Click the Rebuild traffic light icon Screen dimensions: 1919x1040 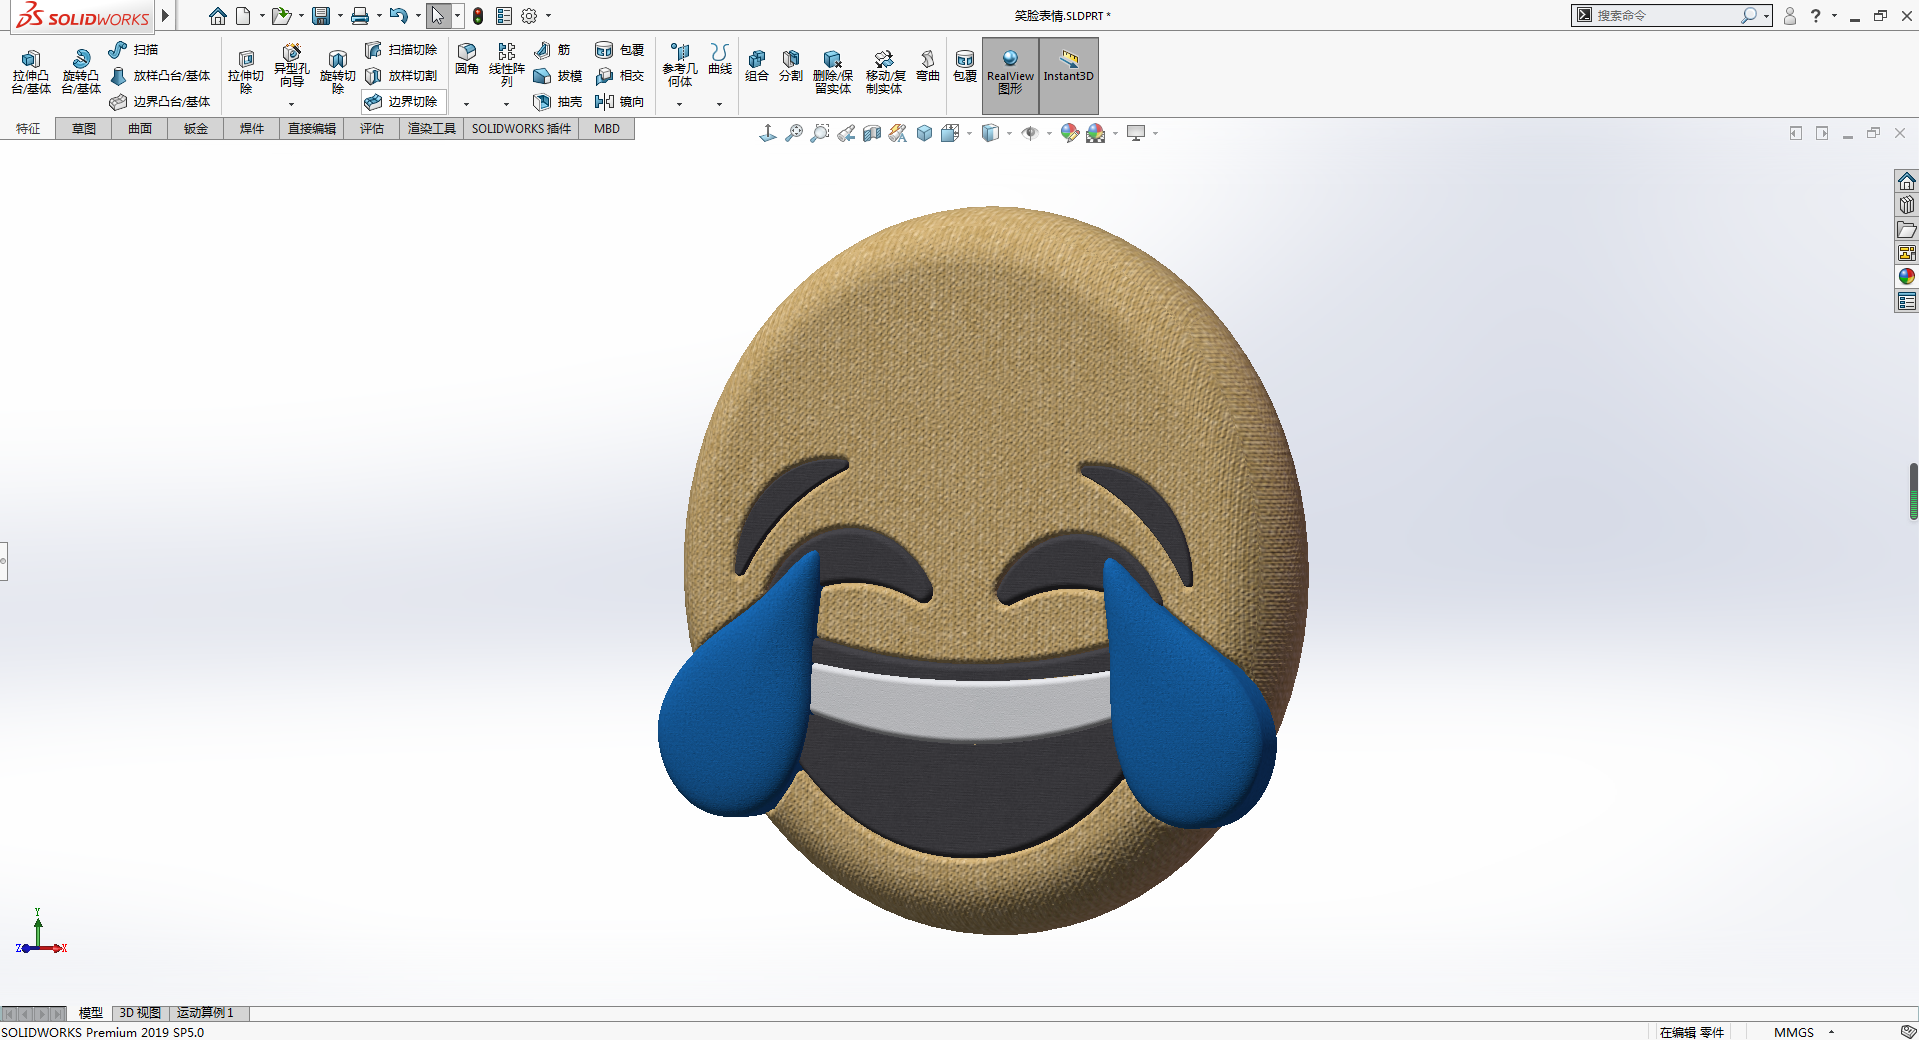[478, 16]
